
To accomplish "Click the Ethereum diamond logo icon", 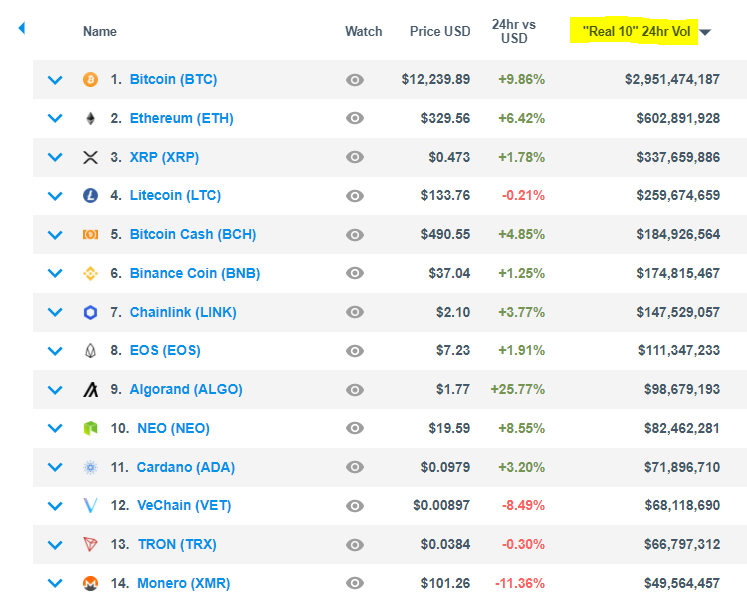I will [90, 118].
